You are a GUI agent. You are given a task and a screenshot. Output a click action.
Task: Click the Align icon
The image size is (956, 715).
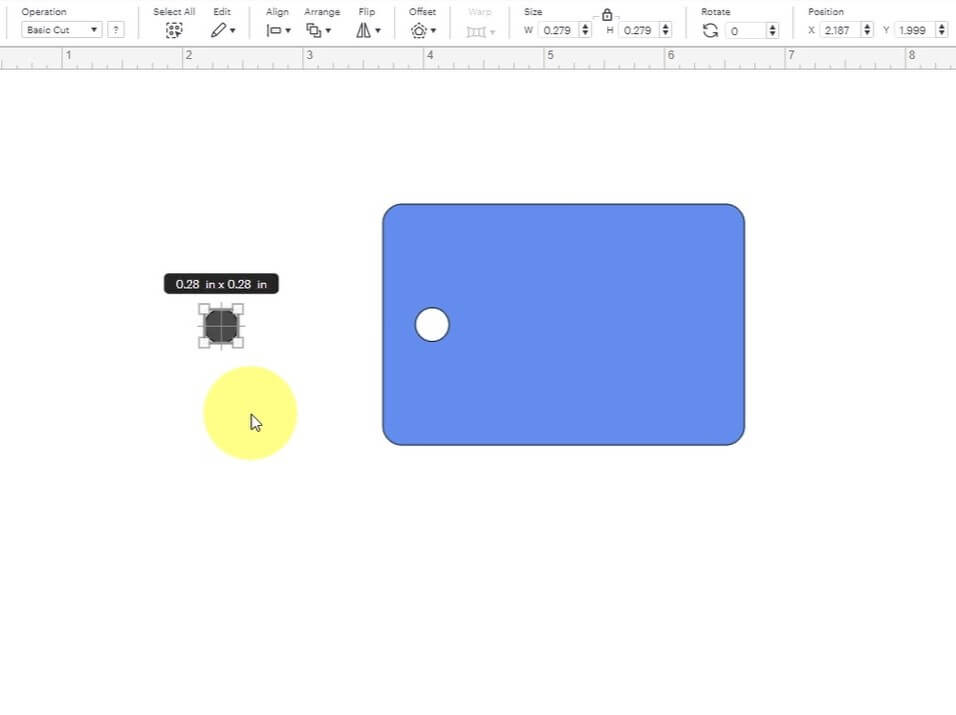tap(274, 30)
